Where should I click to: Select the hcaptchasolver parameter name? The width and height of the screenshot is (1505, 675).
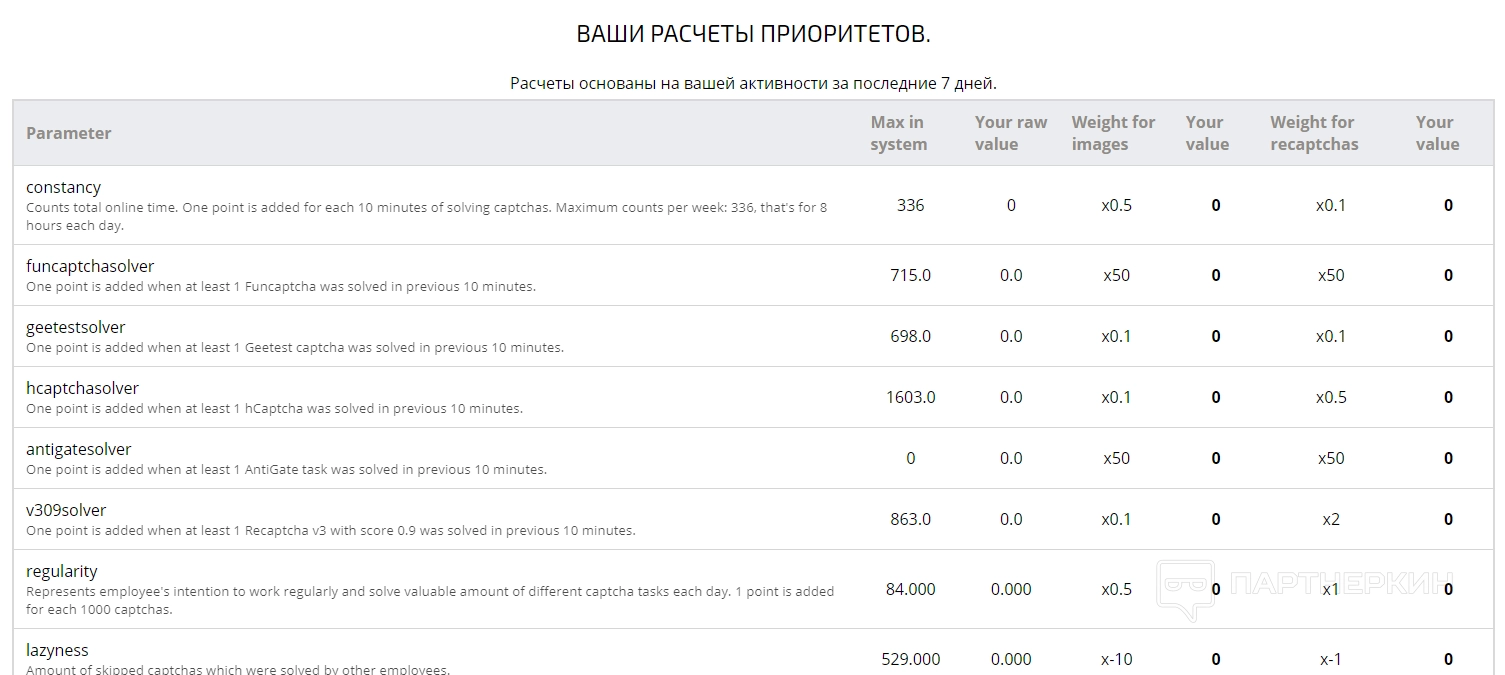82,388
